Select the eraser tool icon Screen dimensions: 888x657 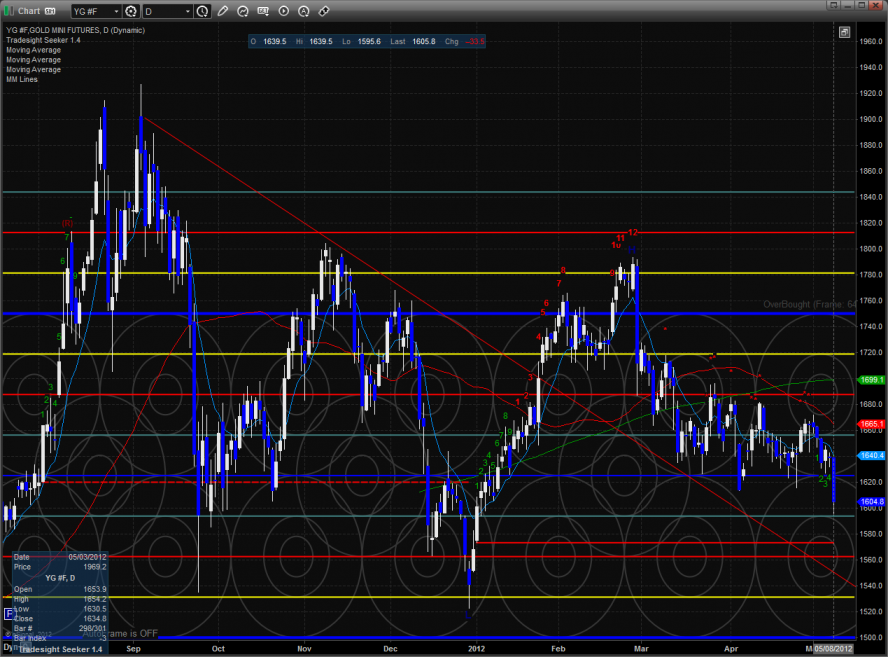(x=323, y=11)
